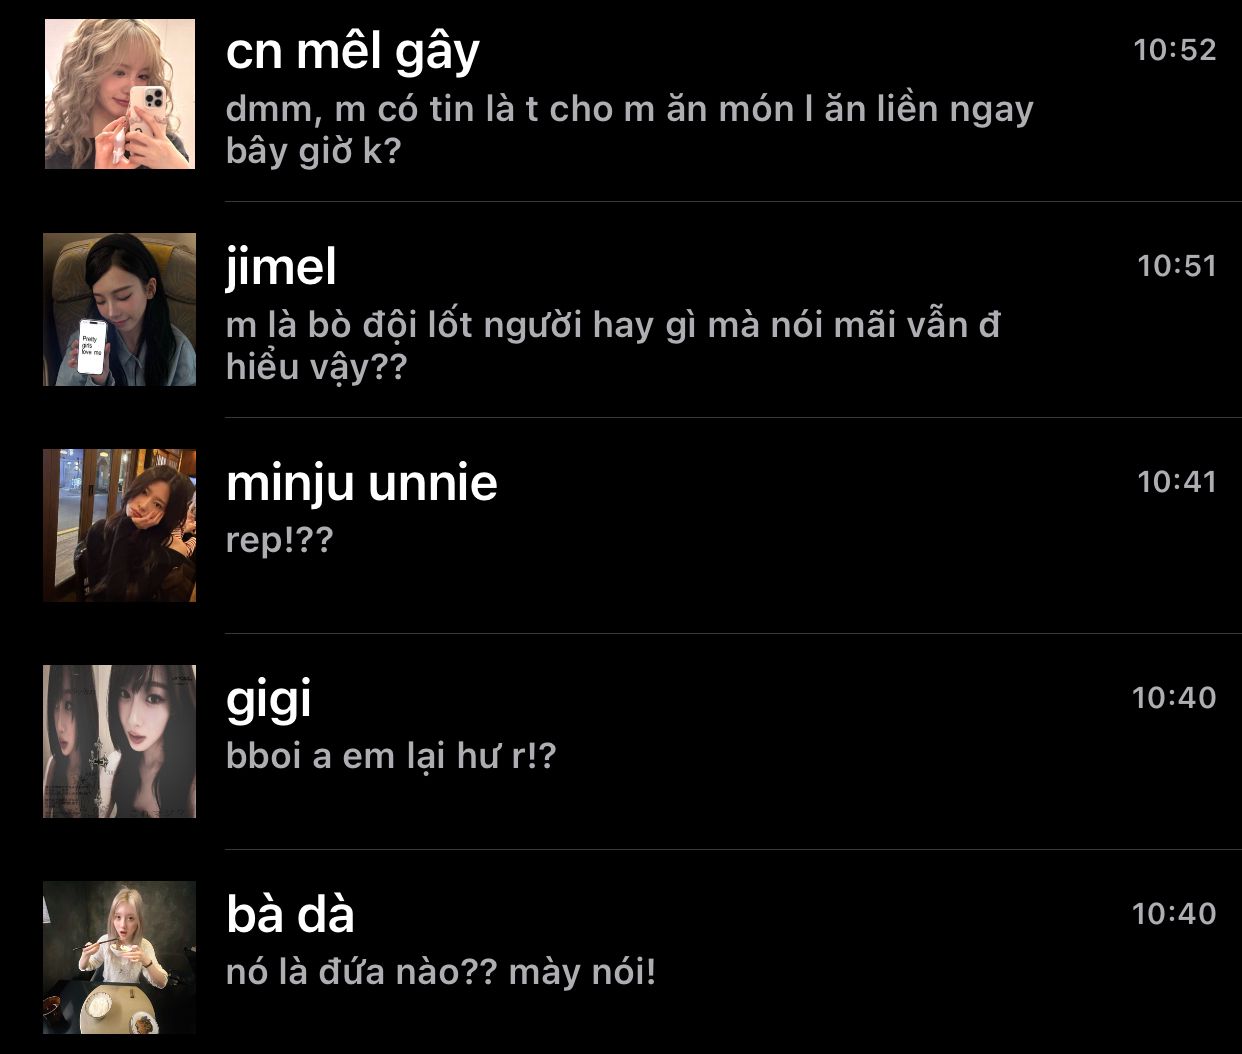Viewport: 1242px width, 1054px height.
Task: Click gigi's 10:40 timestamp
Action: pyautogui.click(x=1174, y=698)
